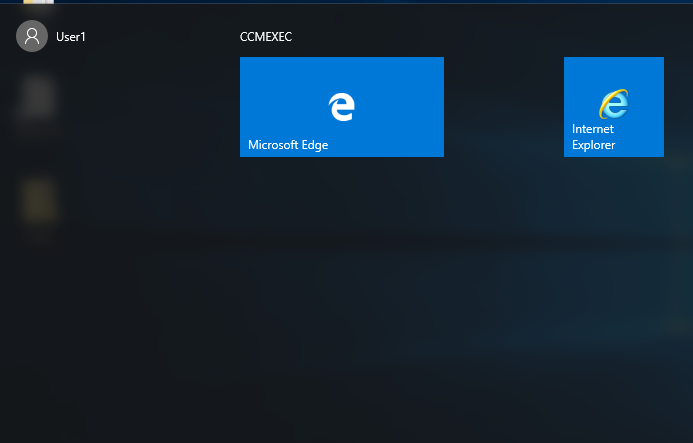The height and width of the screenshot is (443, 693).
Task: Click the blue background above Explorer's logo
Action: point(613,70)
